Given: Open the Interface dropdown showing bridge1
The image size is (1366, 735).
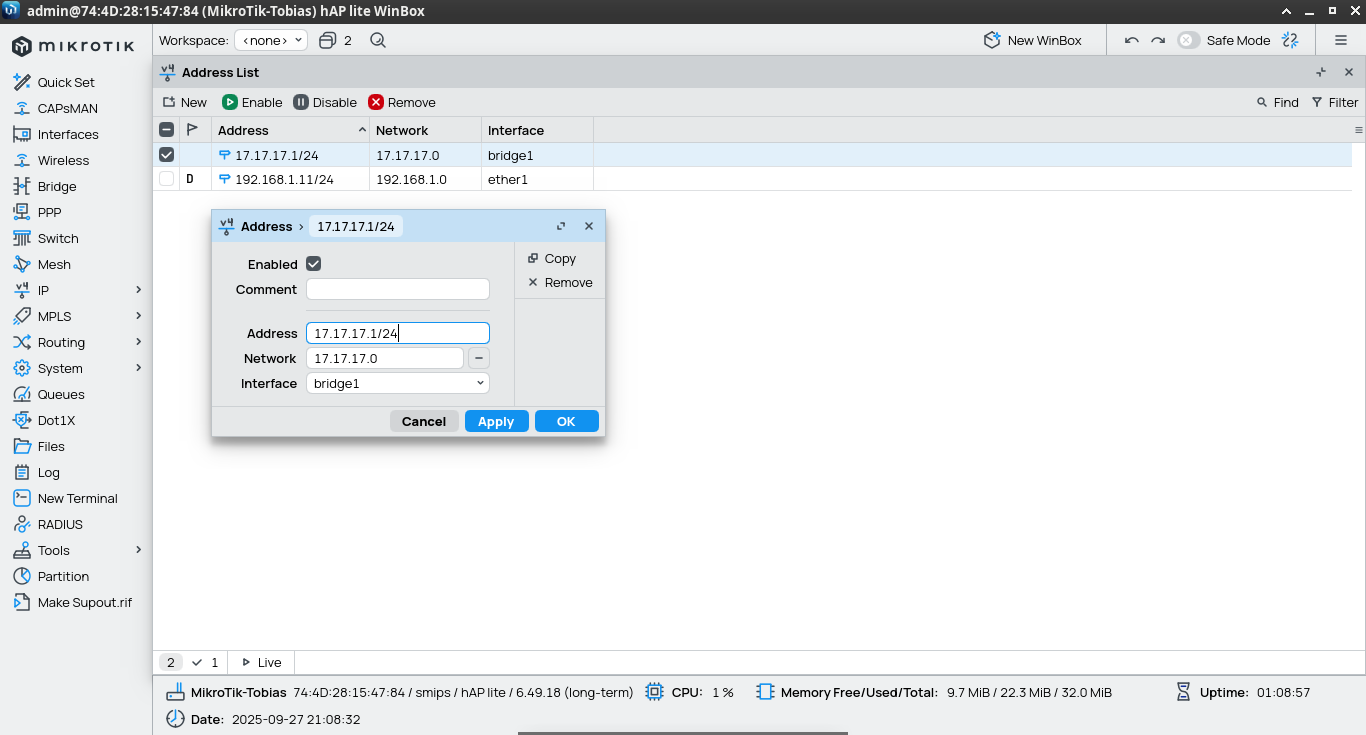Looking at the screenshot, I should point(397,384).
